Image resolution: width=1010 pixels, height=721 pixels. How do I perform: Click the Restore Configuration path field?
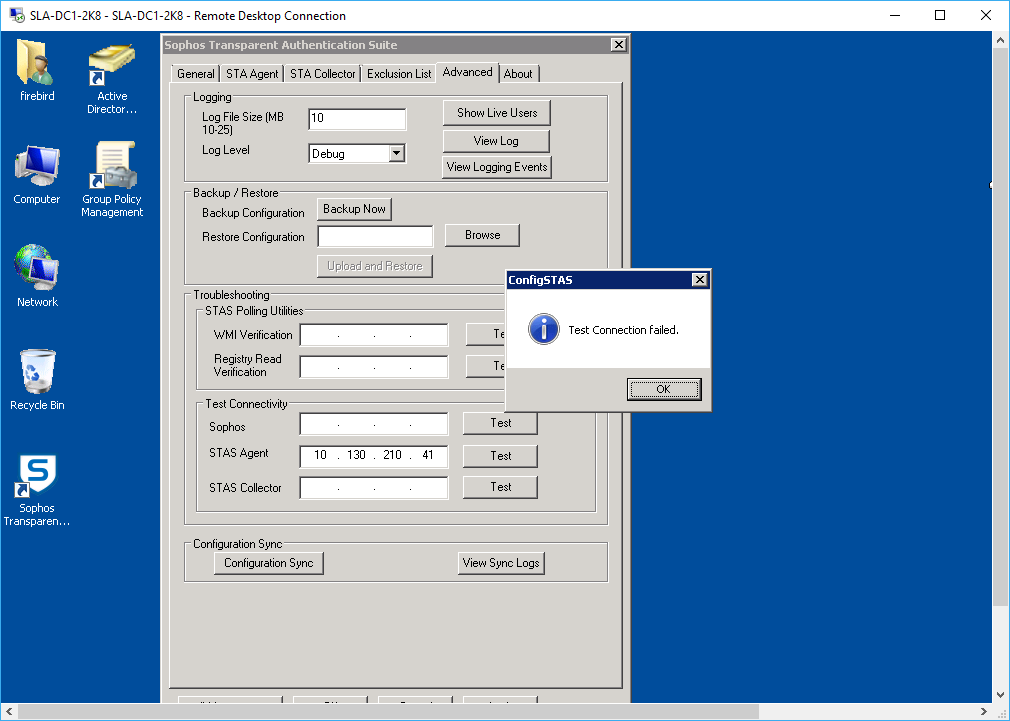(375, 236)
